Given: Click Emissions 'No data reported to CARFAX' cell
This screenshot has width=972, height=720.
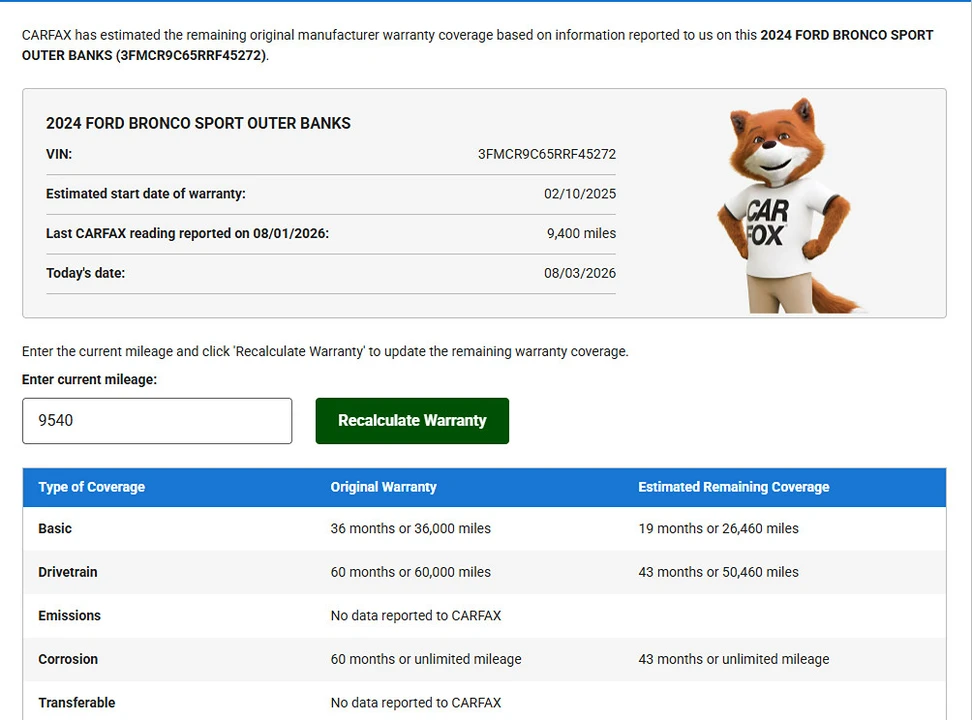Looking at the screenshot, I should 415,615.
